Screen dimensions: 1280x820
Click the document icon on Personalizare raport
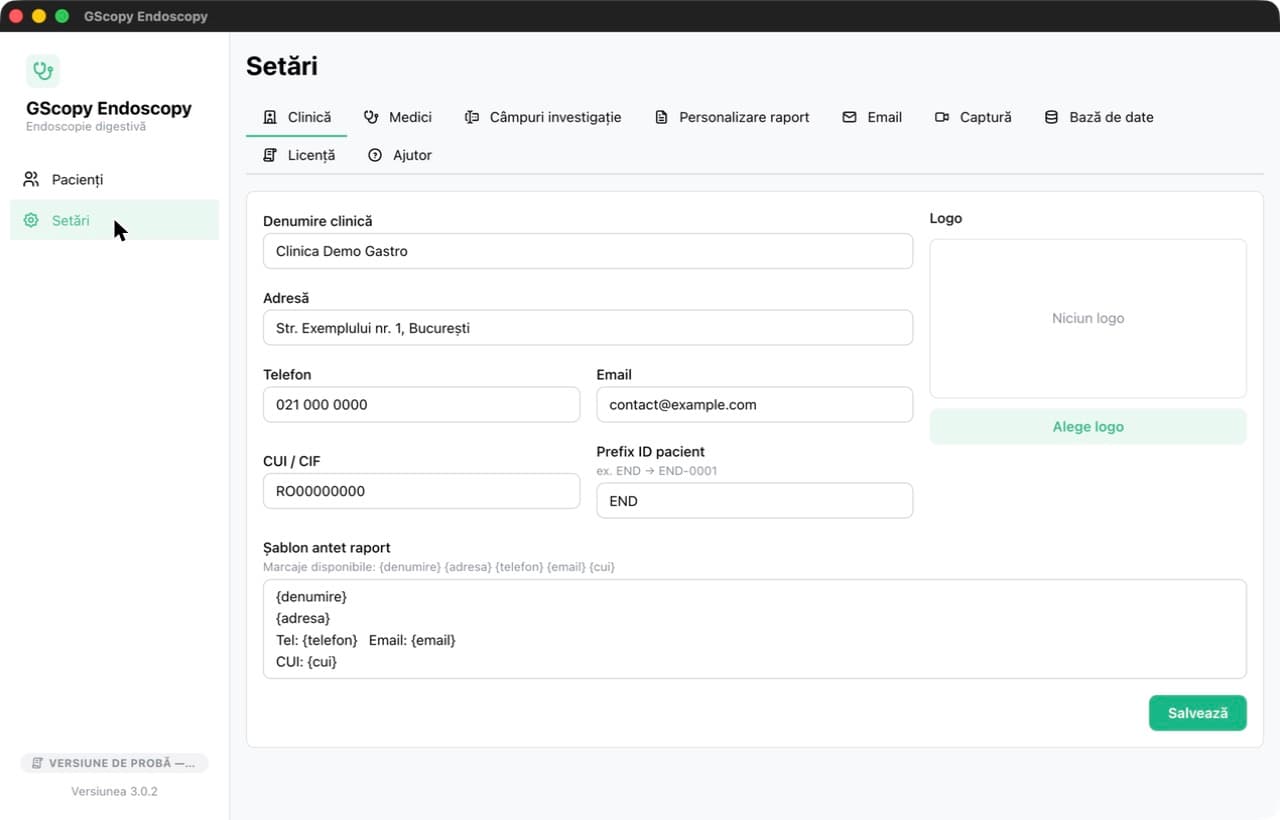661,117
